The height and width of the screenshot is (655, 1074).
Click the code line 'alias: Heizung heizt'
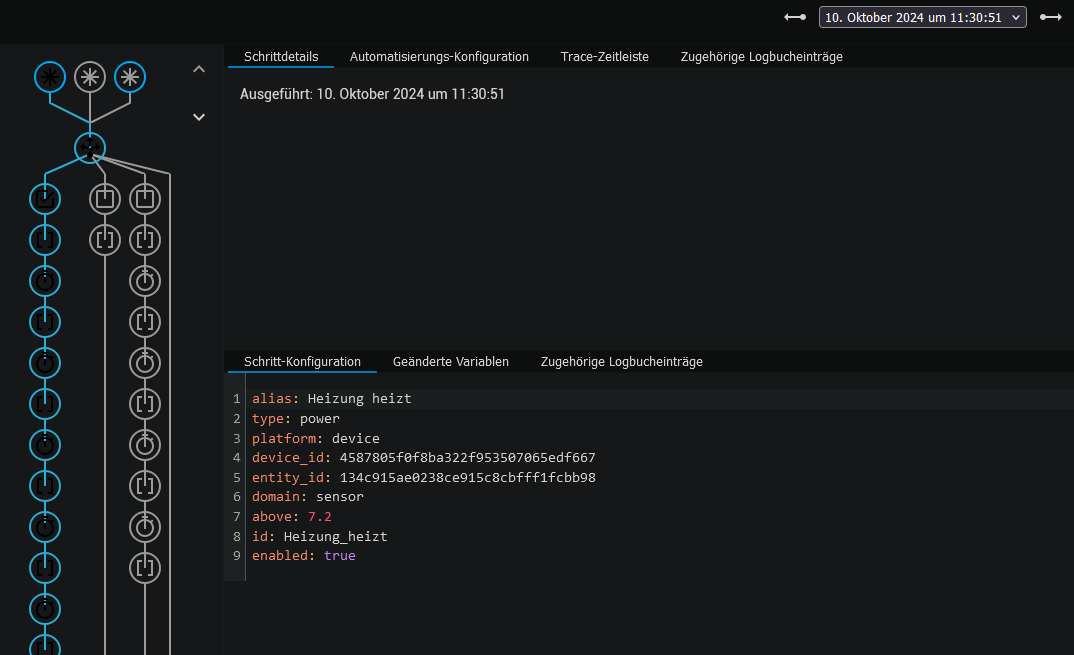tap(332, 399)
